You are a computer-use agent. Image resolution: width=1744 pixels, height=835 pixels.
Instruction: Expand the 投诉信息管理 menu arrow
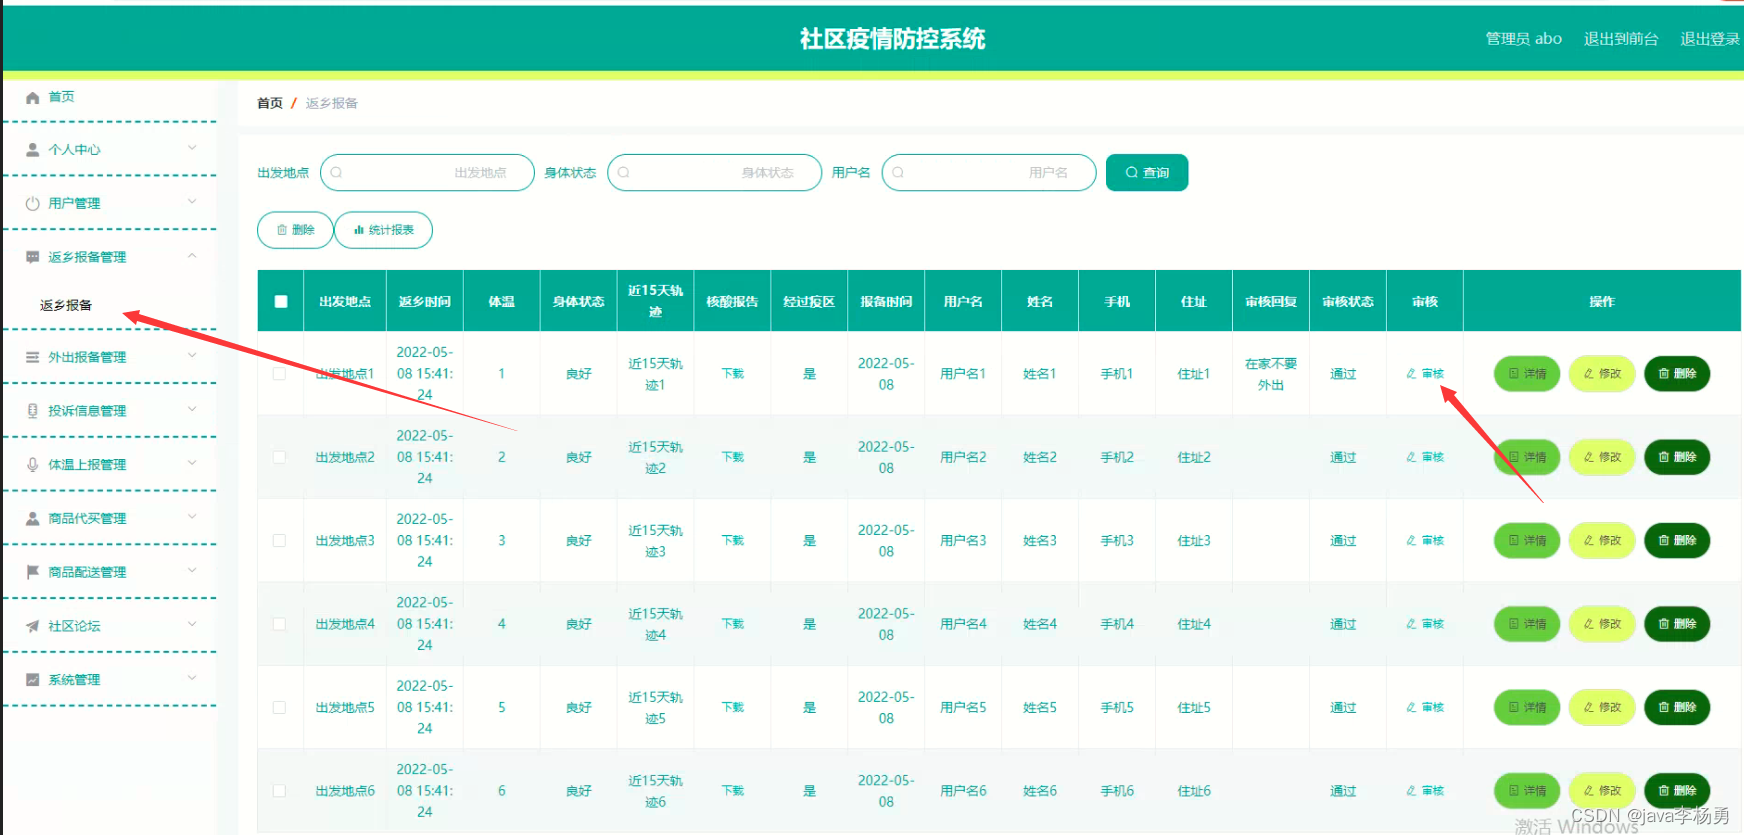point(192,410)
